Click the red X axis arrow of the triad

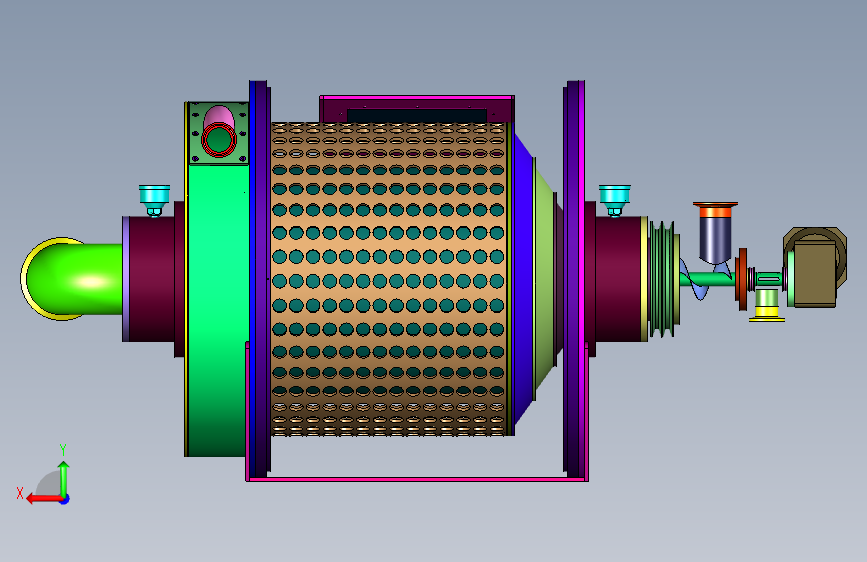[x=44, y=499]
